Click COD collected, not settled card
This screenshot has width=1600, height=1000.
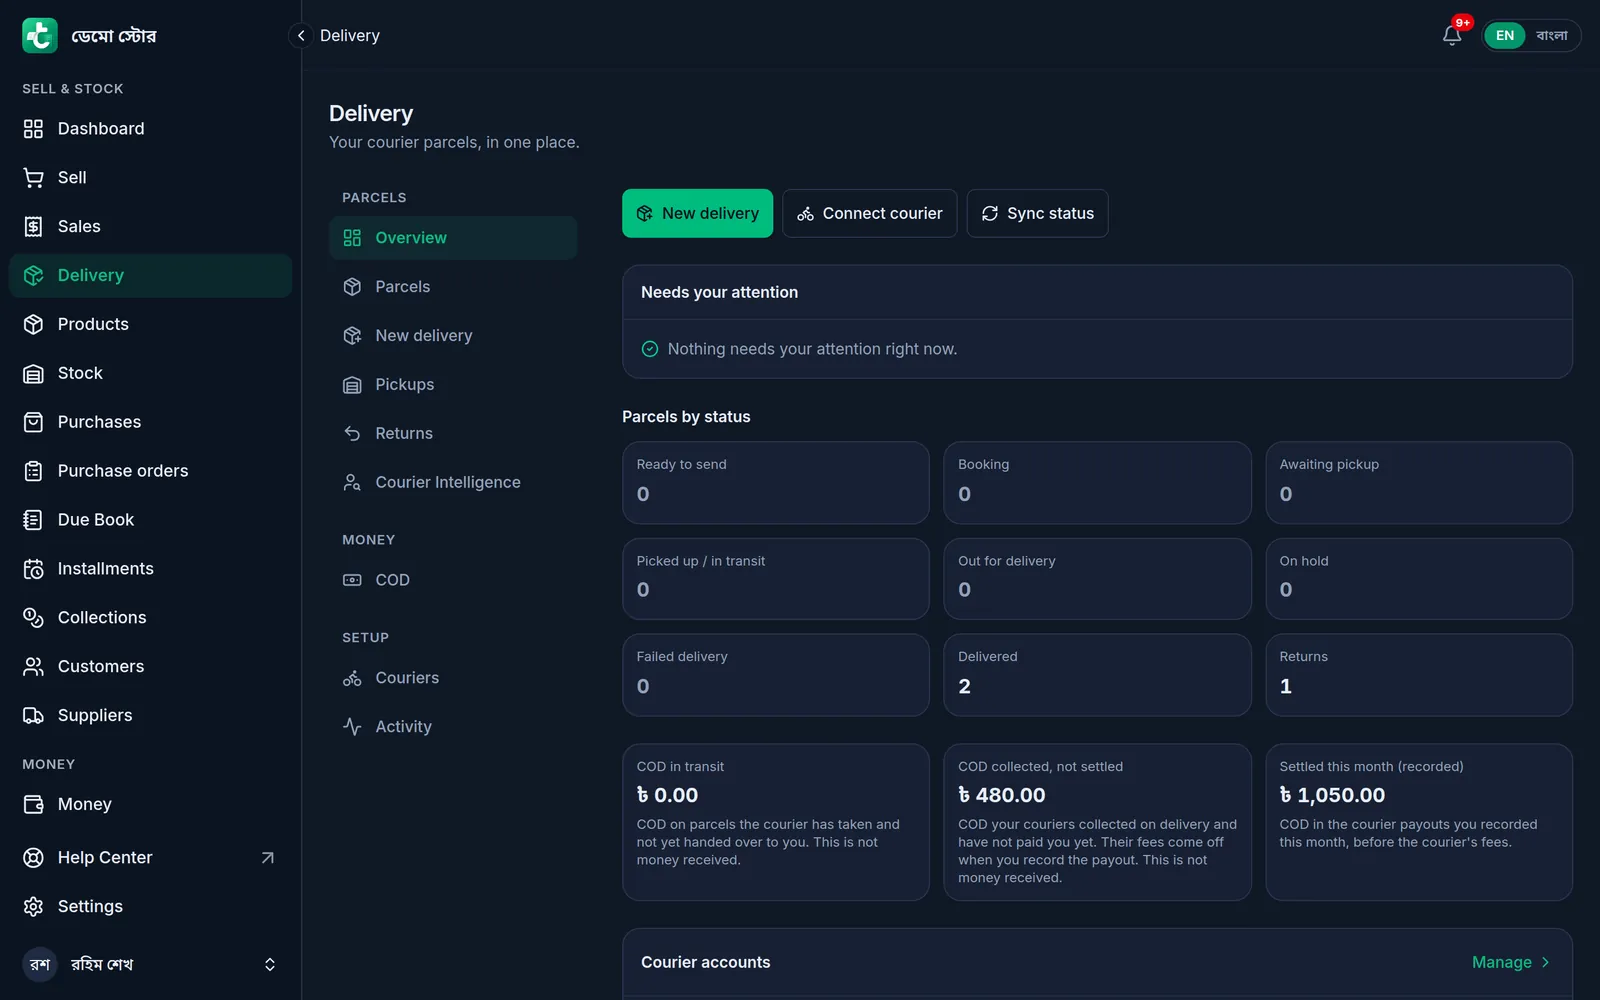tap(1097, 822)
